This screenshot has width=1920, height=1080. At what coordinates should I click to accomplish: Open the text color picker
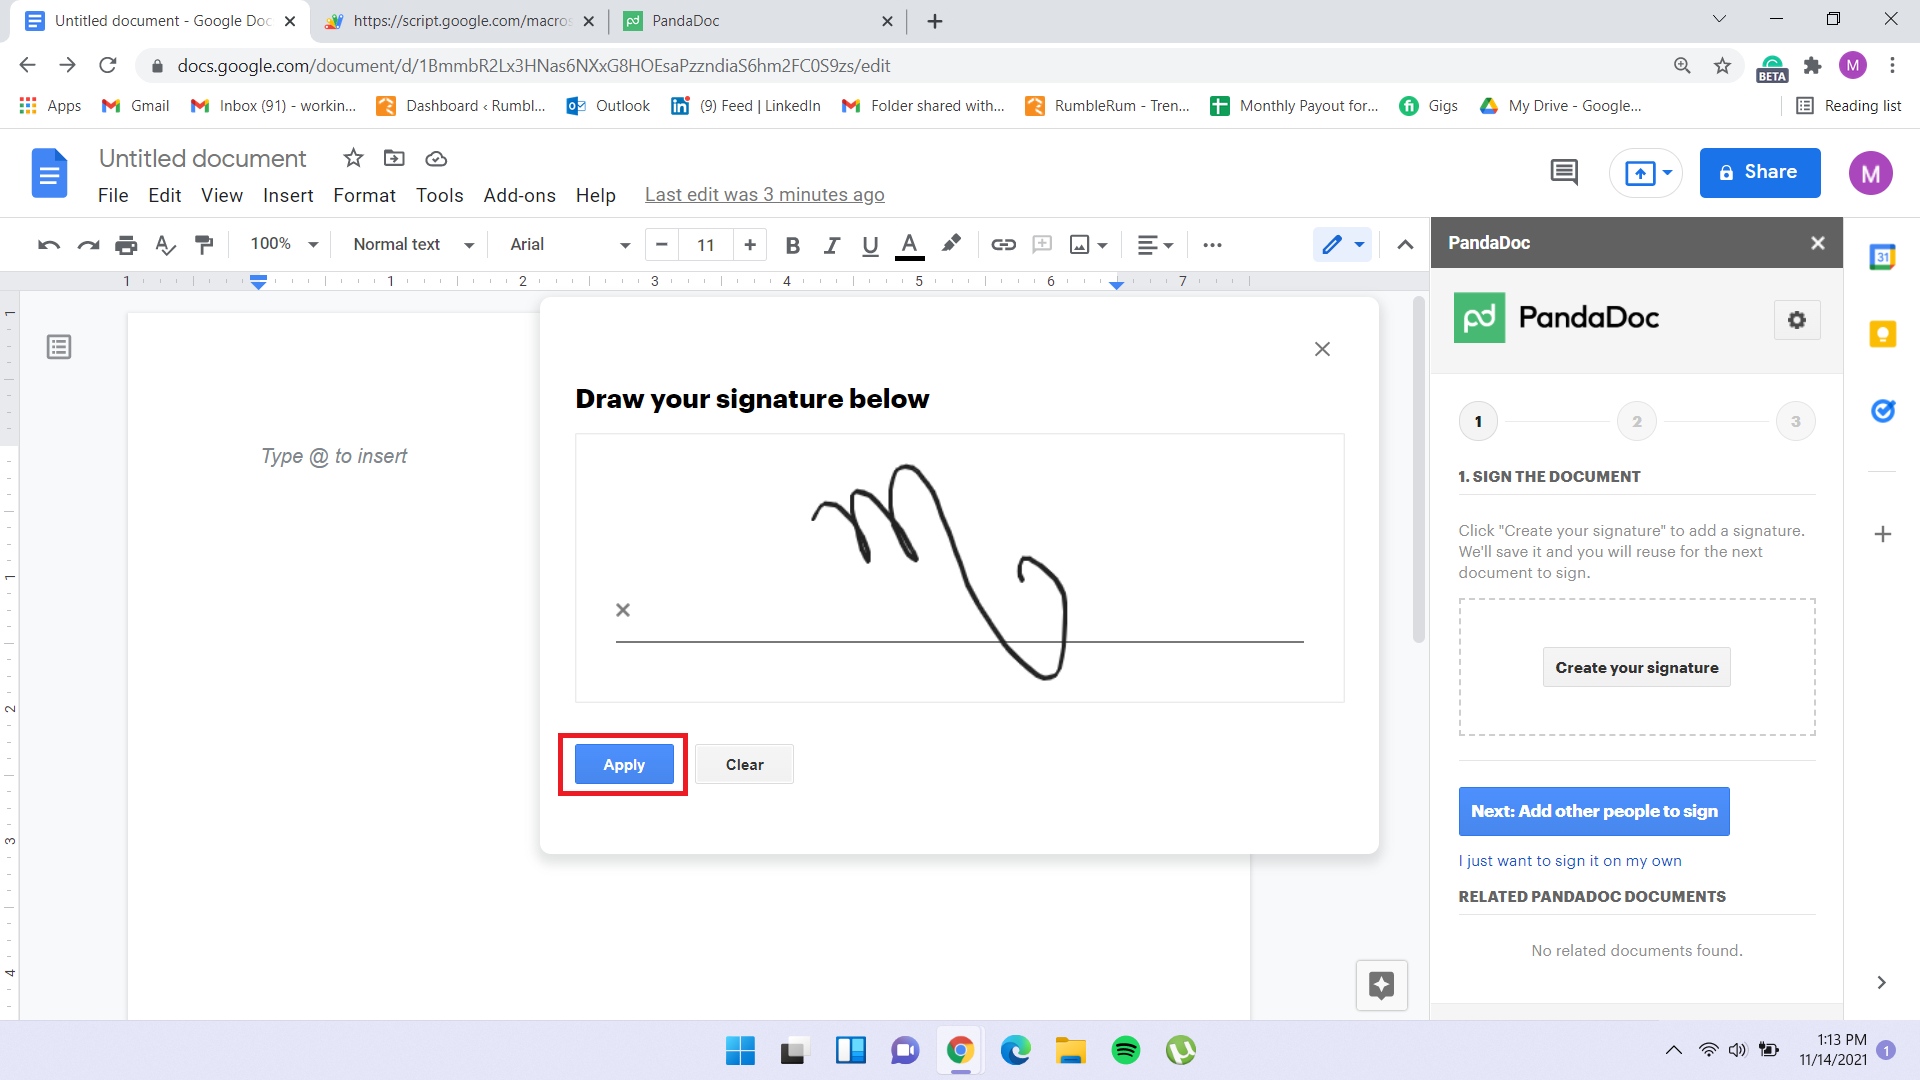(909, 245)
